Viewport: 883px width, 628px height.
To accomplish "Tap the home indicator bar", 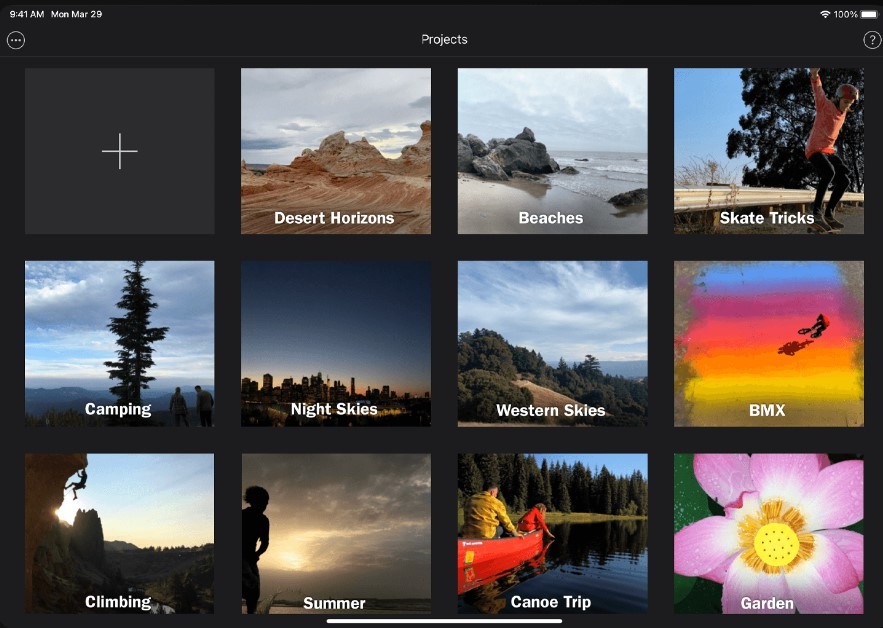I will coord(444,621).
